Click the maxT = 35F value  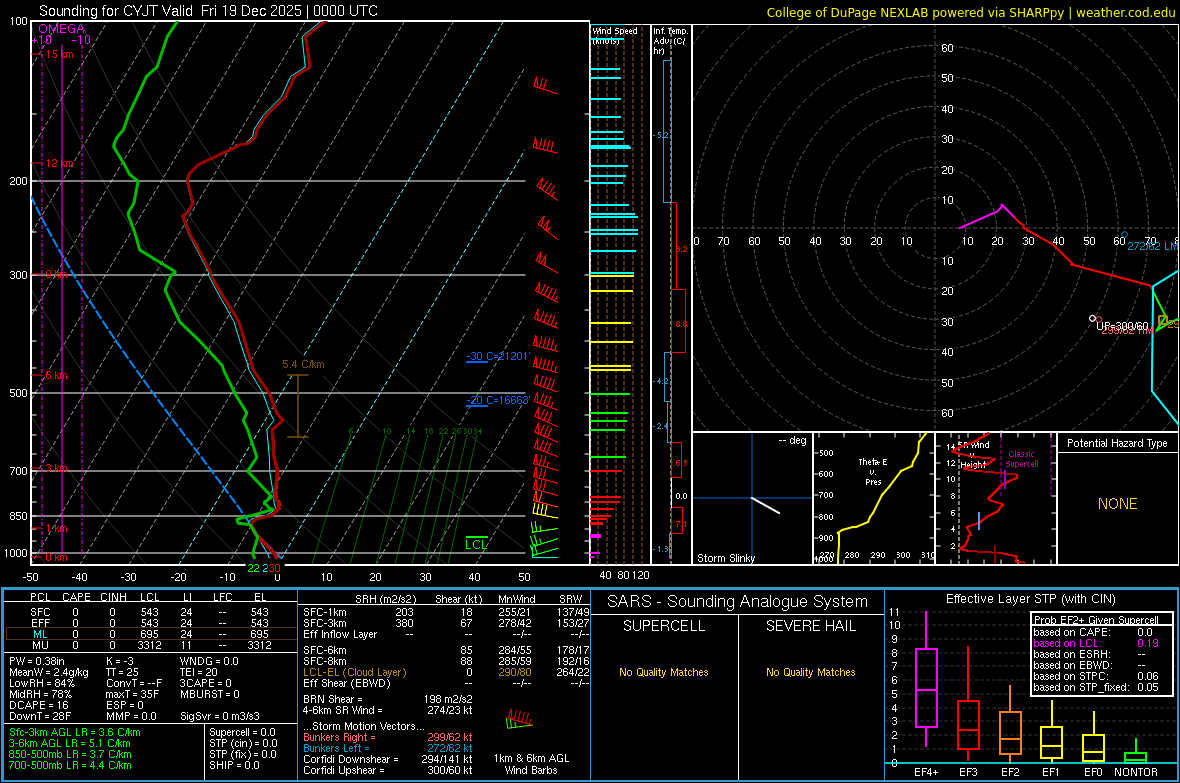tap(132, 694)
